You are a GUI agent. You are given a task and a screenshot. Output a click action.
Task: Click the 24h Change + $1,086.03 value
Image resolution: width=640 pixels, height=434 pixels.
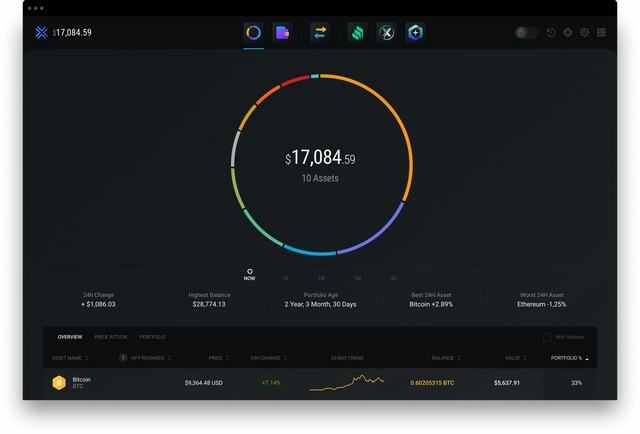tap(98, 304)
